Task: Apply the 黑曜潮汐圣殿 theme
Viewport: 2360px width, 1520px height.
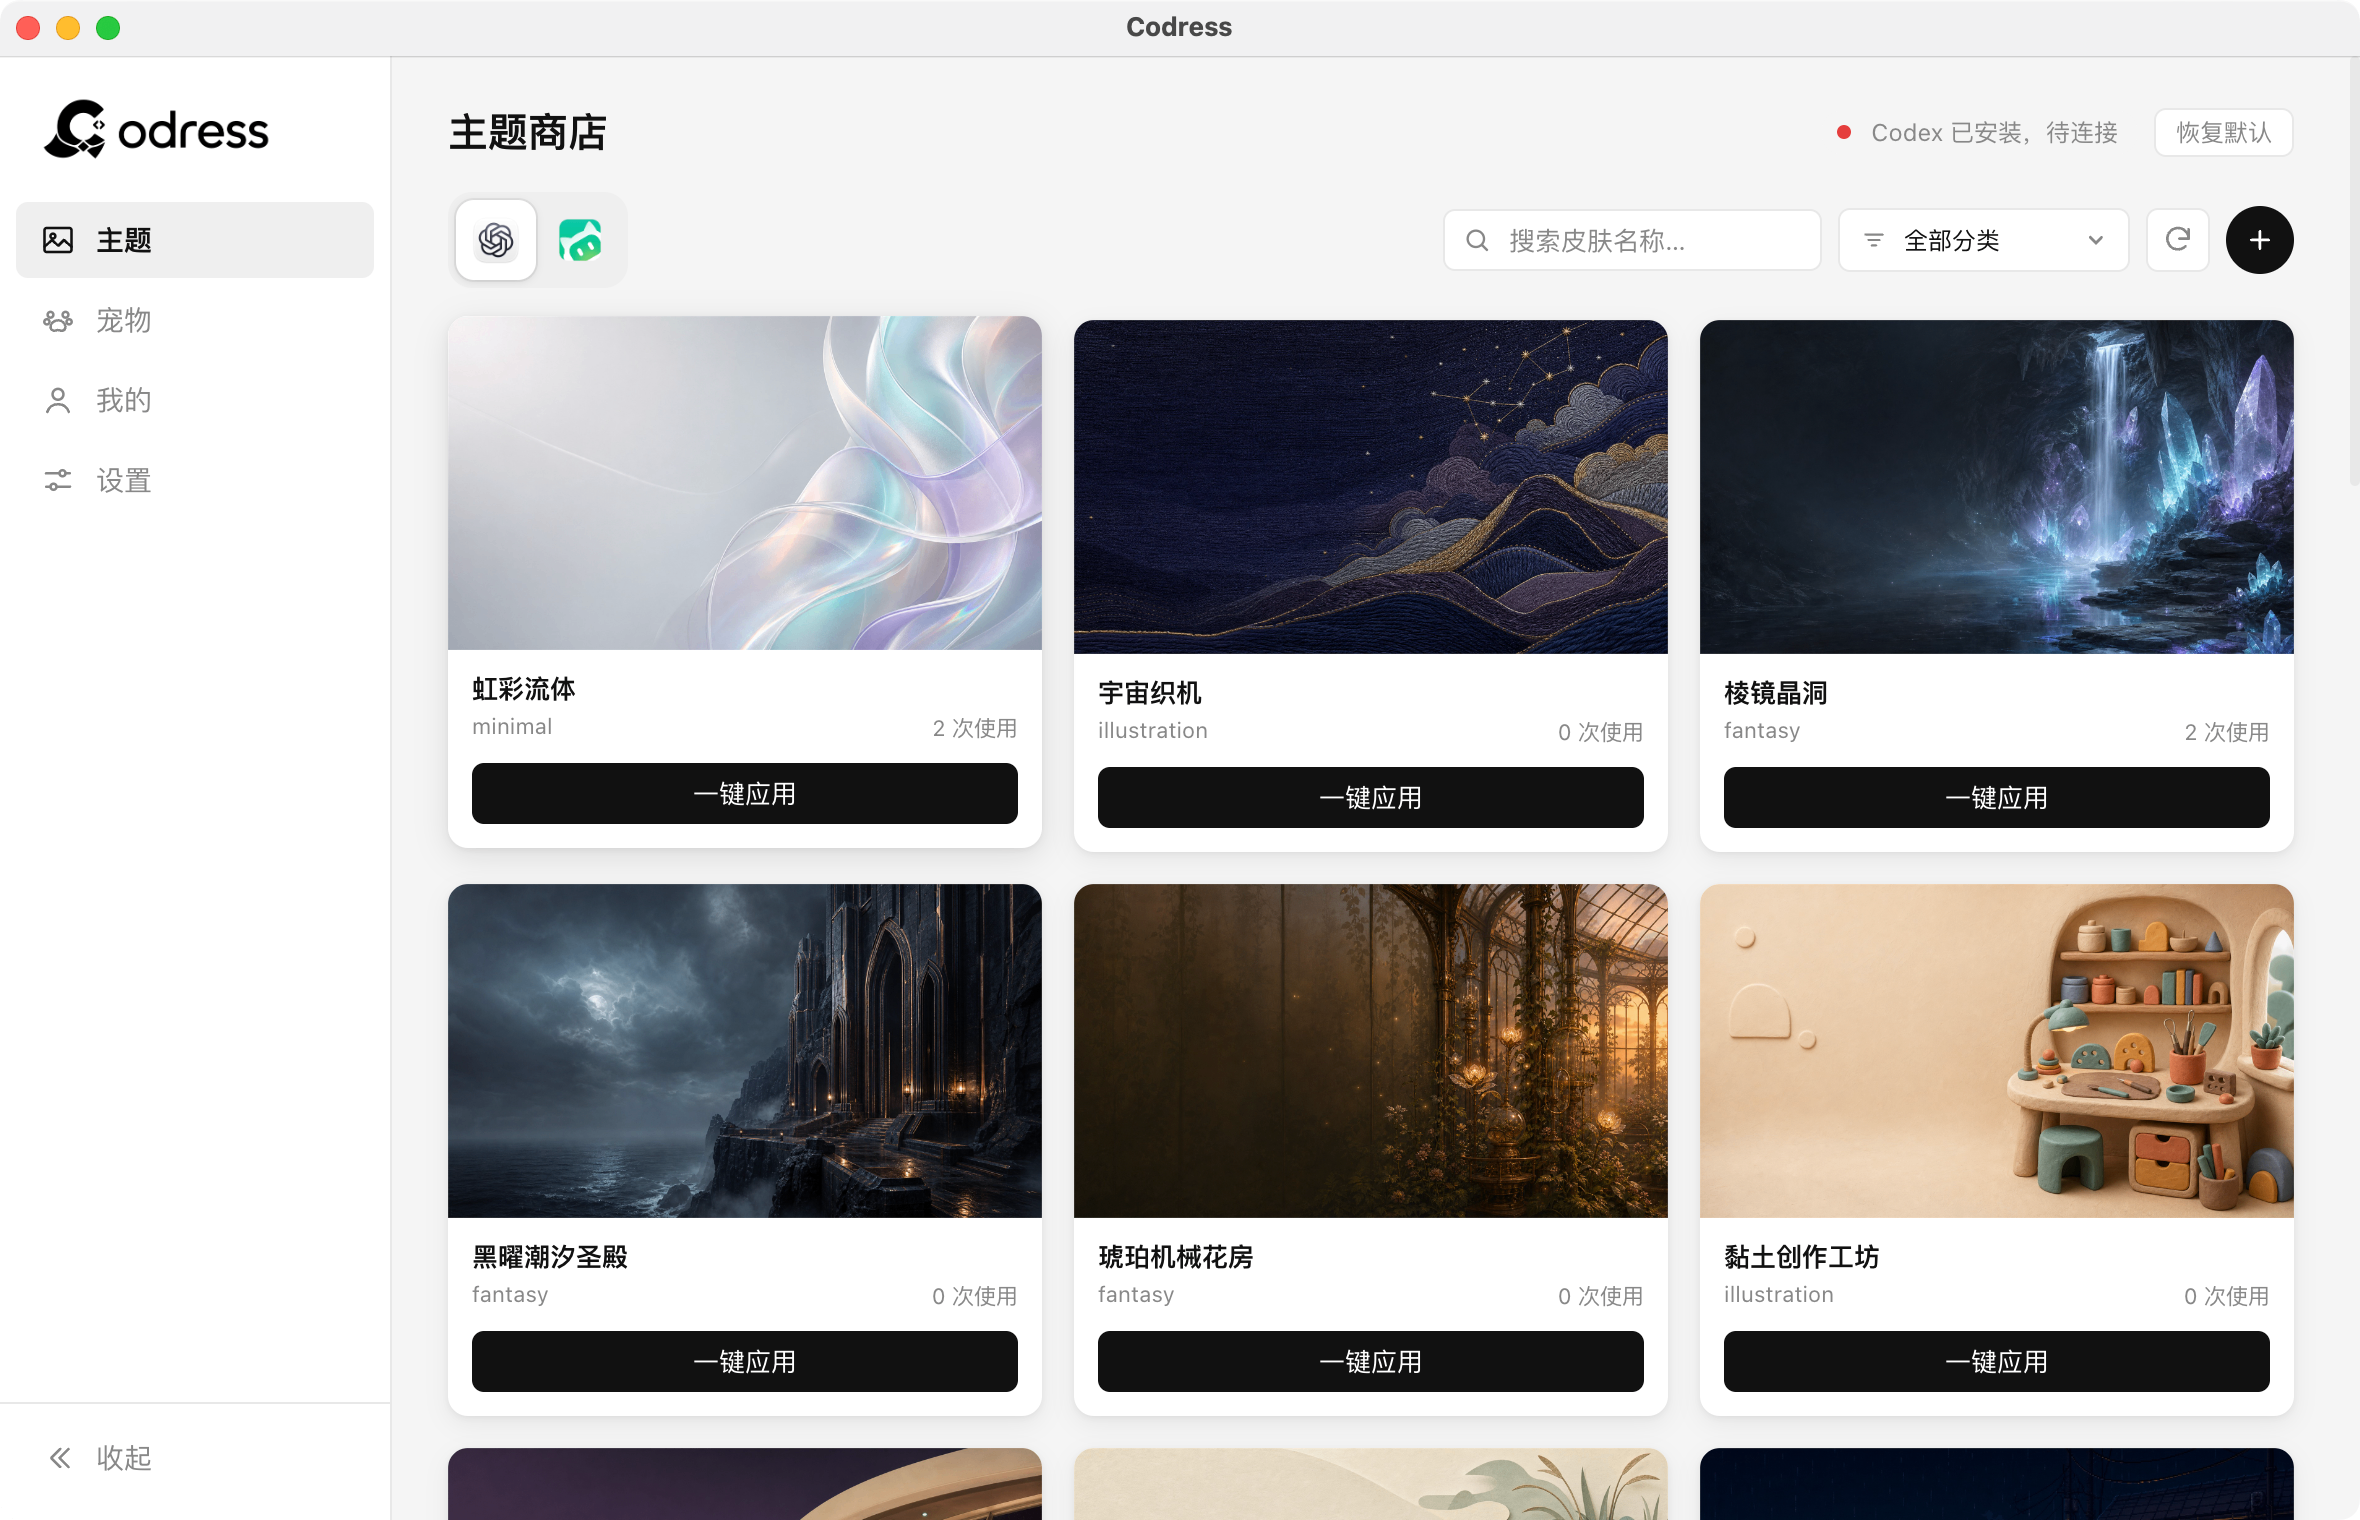Action: [745, 1362]
